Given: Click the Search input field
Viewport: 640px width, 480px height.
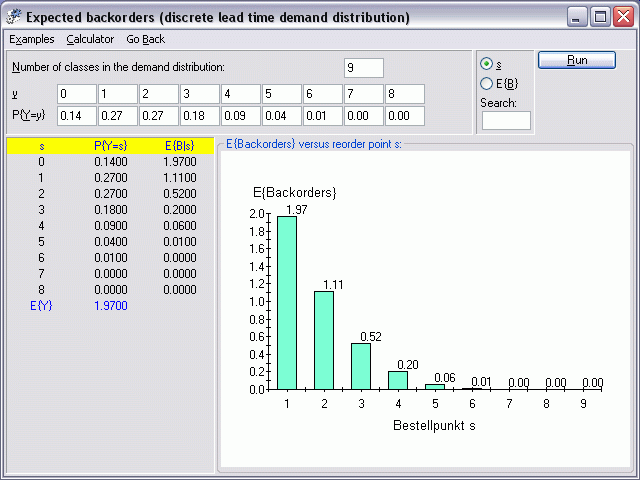Looking at the screenshot, I should pyautogui.click(x=506, y=121).
